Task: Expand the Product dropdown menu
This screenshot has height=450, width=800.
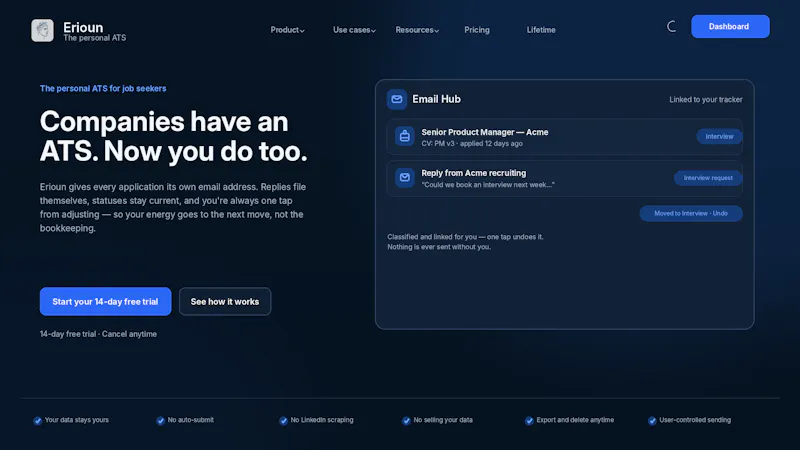Action: click(287, 30)
